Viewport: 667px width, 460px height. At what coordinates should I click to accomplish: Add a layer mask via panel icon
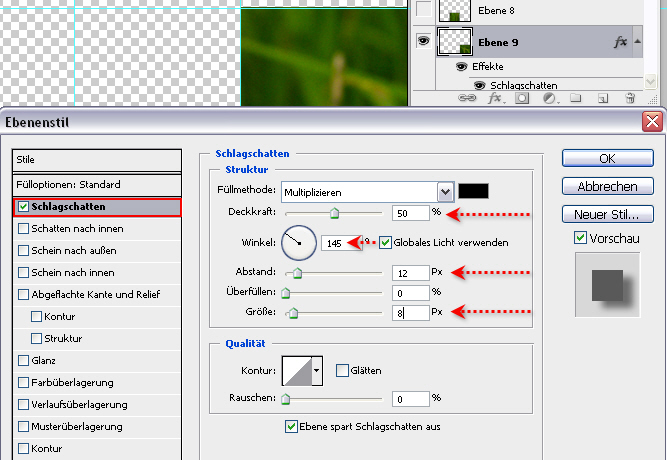click(521, 98)
